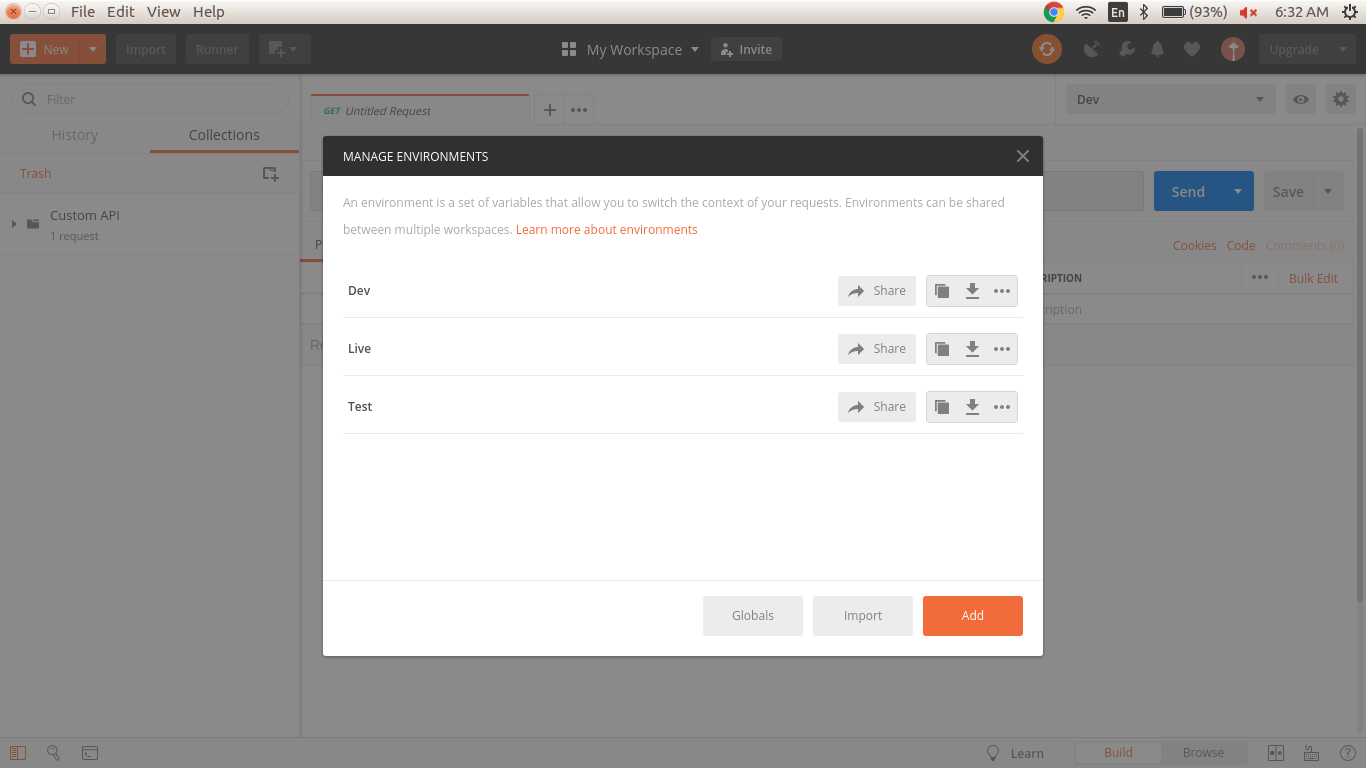Open keyboard shortcuts from status bar
The image size is (1366, 768).
pyautogui.click(x=1311, y=752)
